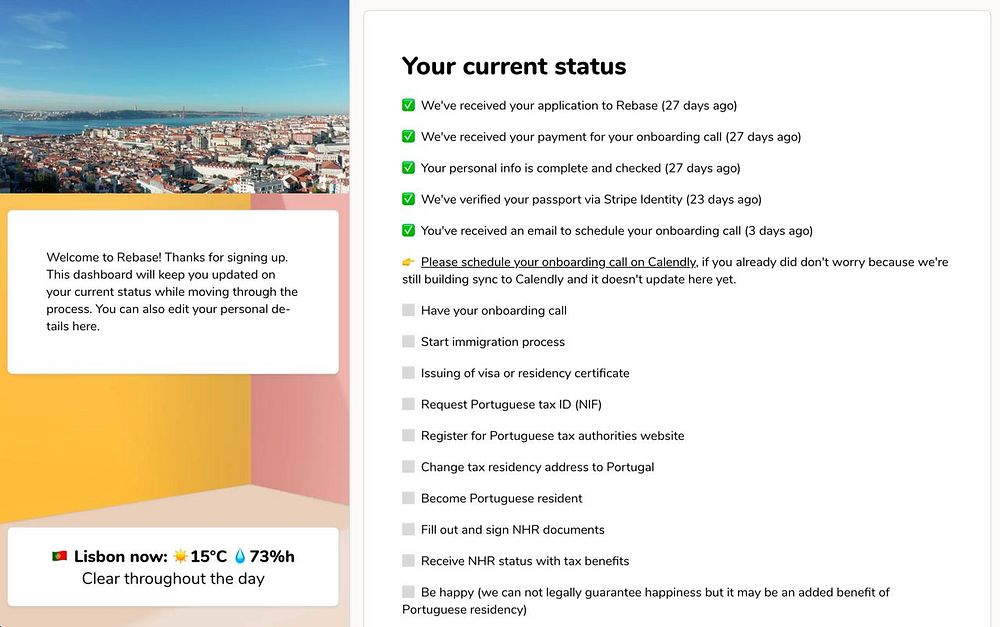Check the Start immigration process box
The height and width of the screenshot is (627, 1000).
(x=408, y=341)
